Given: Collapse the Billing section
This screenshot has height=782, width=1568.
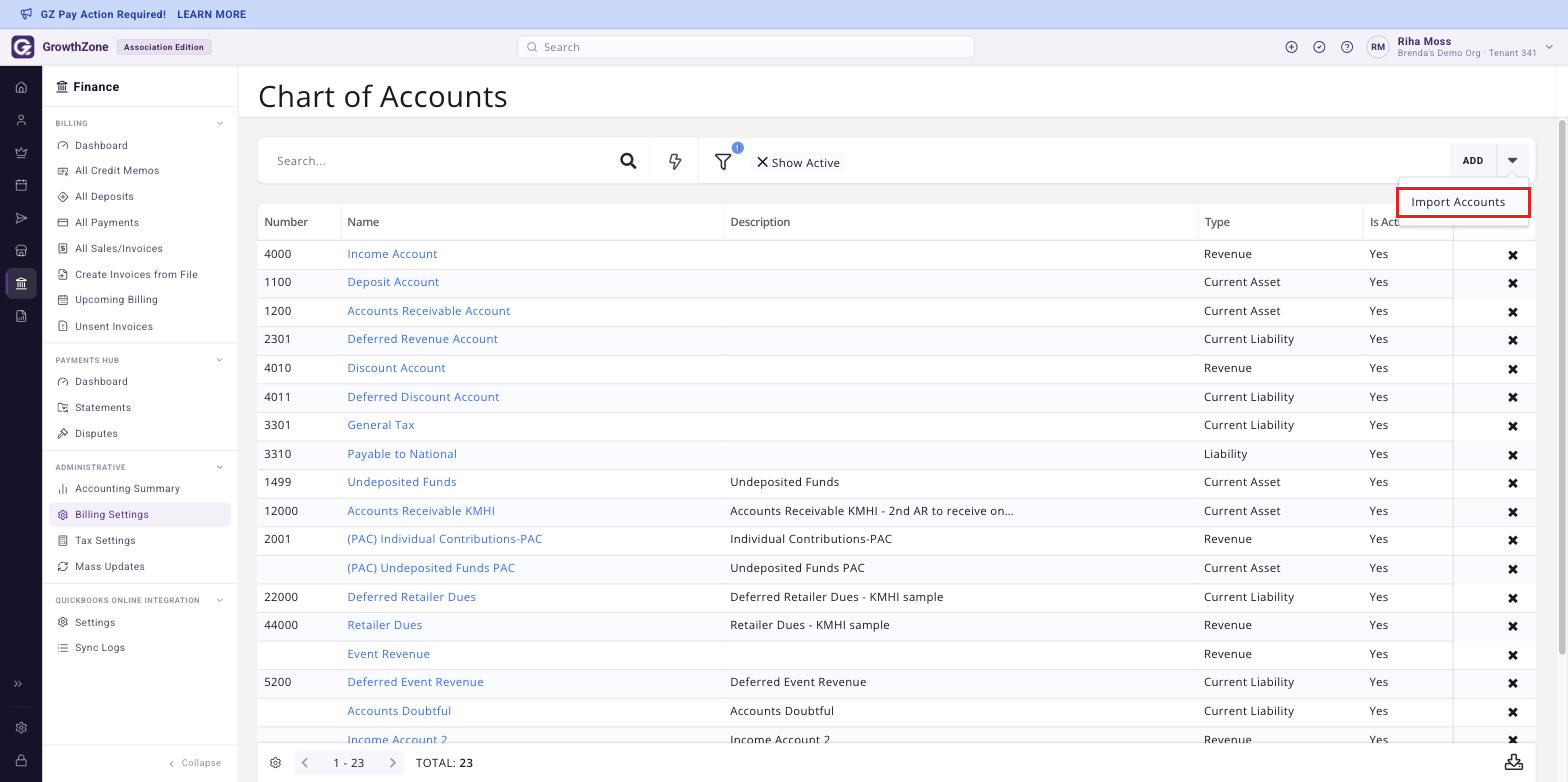Looking at the screenshot, I should [220, 124].
